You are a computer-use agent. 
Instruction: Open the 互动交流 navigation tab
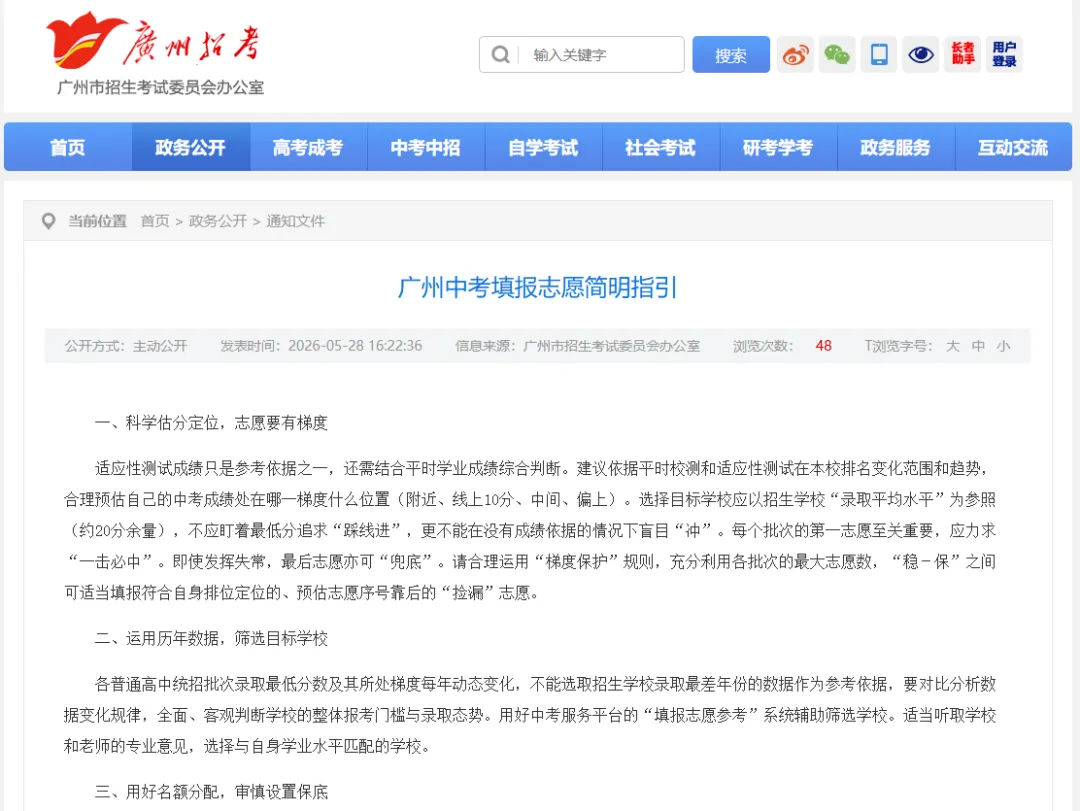click(x=1013, y=147)
